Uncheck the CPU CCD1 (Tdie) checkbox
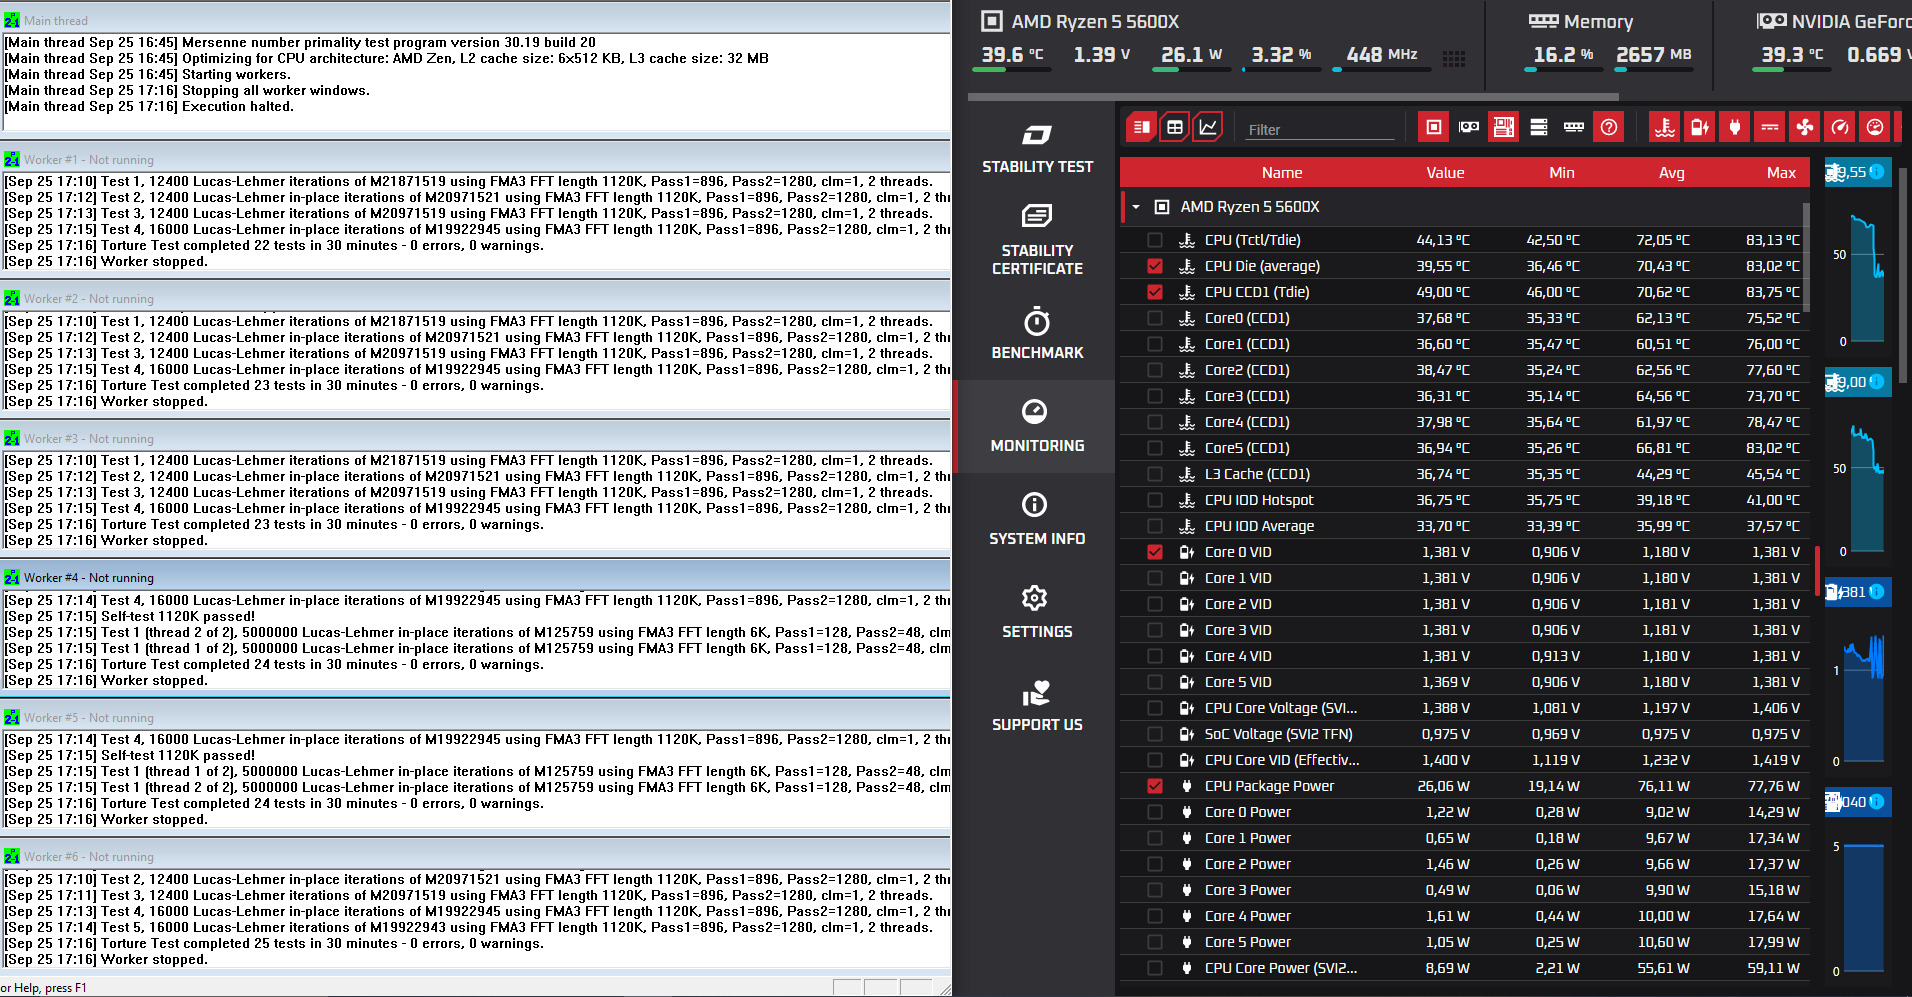 tap(1155, 292)
